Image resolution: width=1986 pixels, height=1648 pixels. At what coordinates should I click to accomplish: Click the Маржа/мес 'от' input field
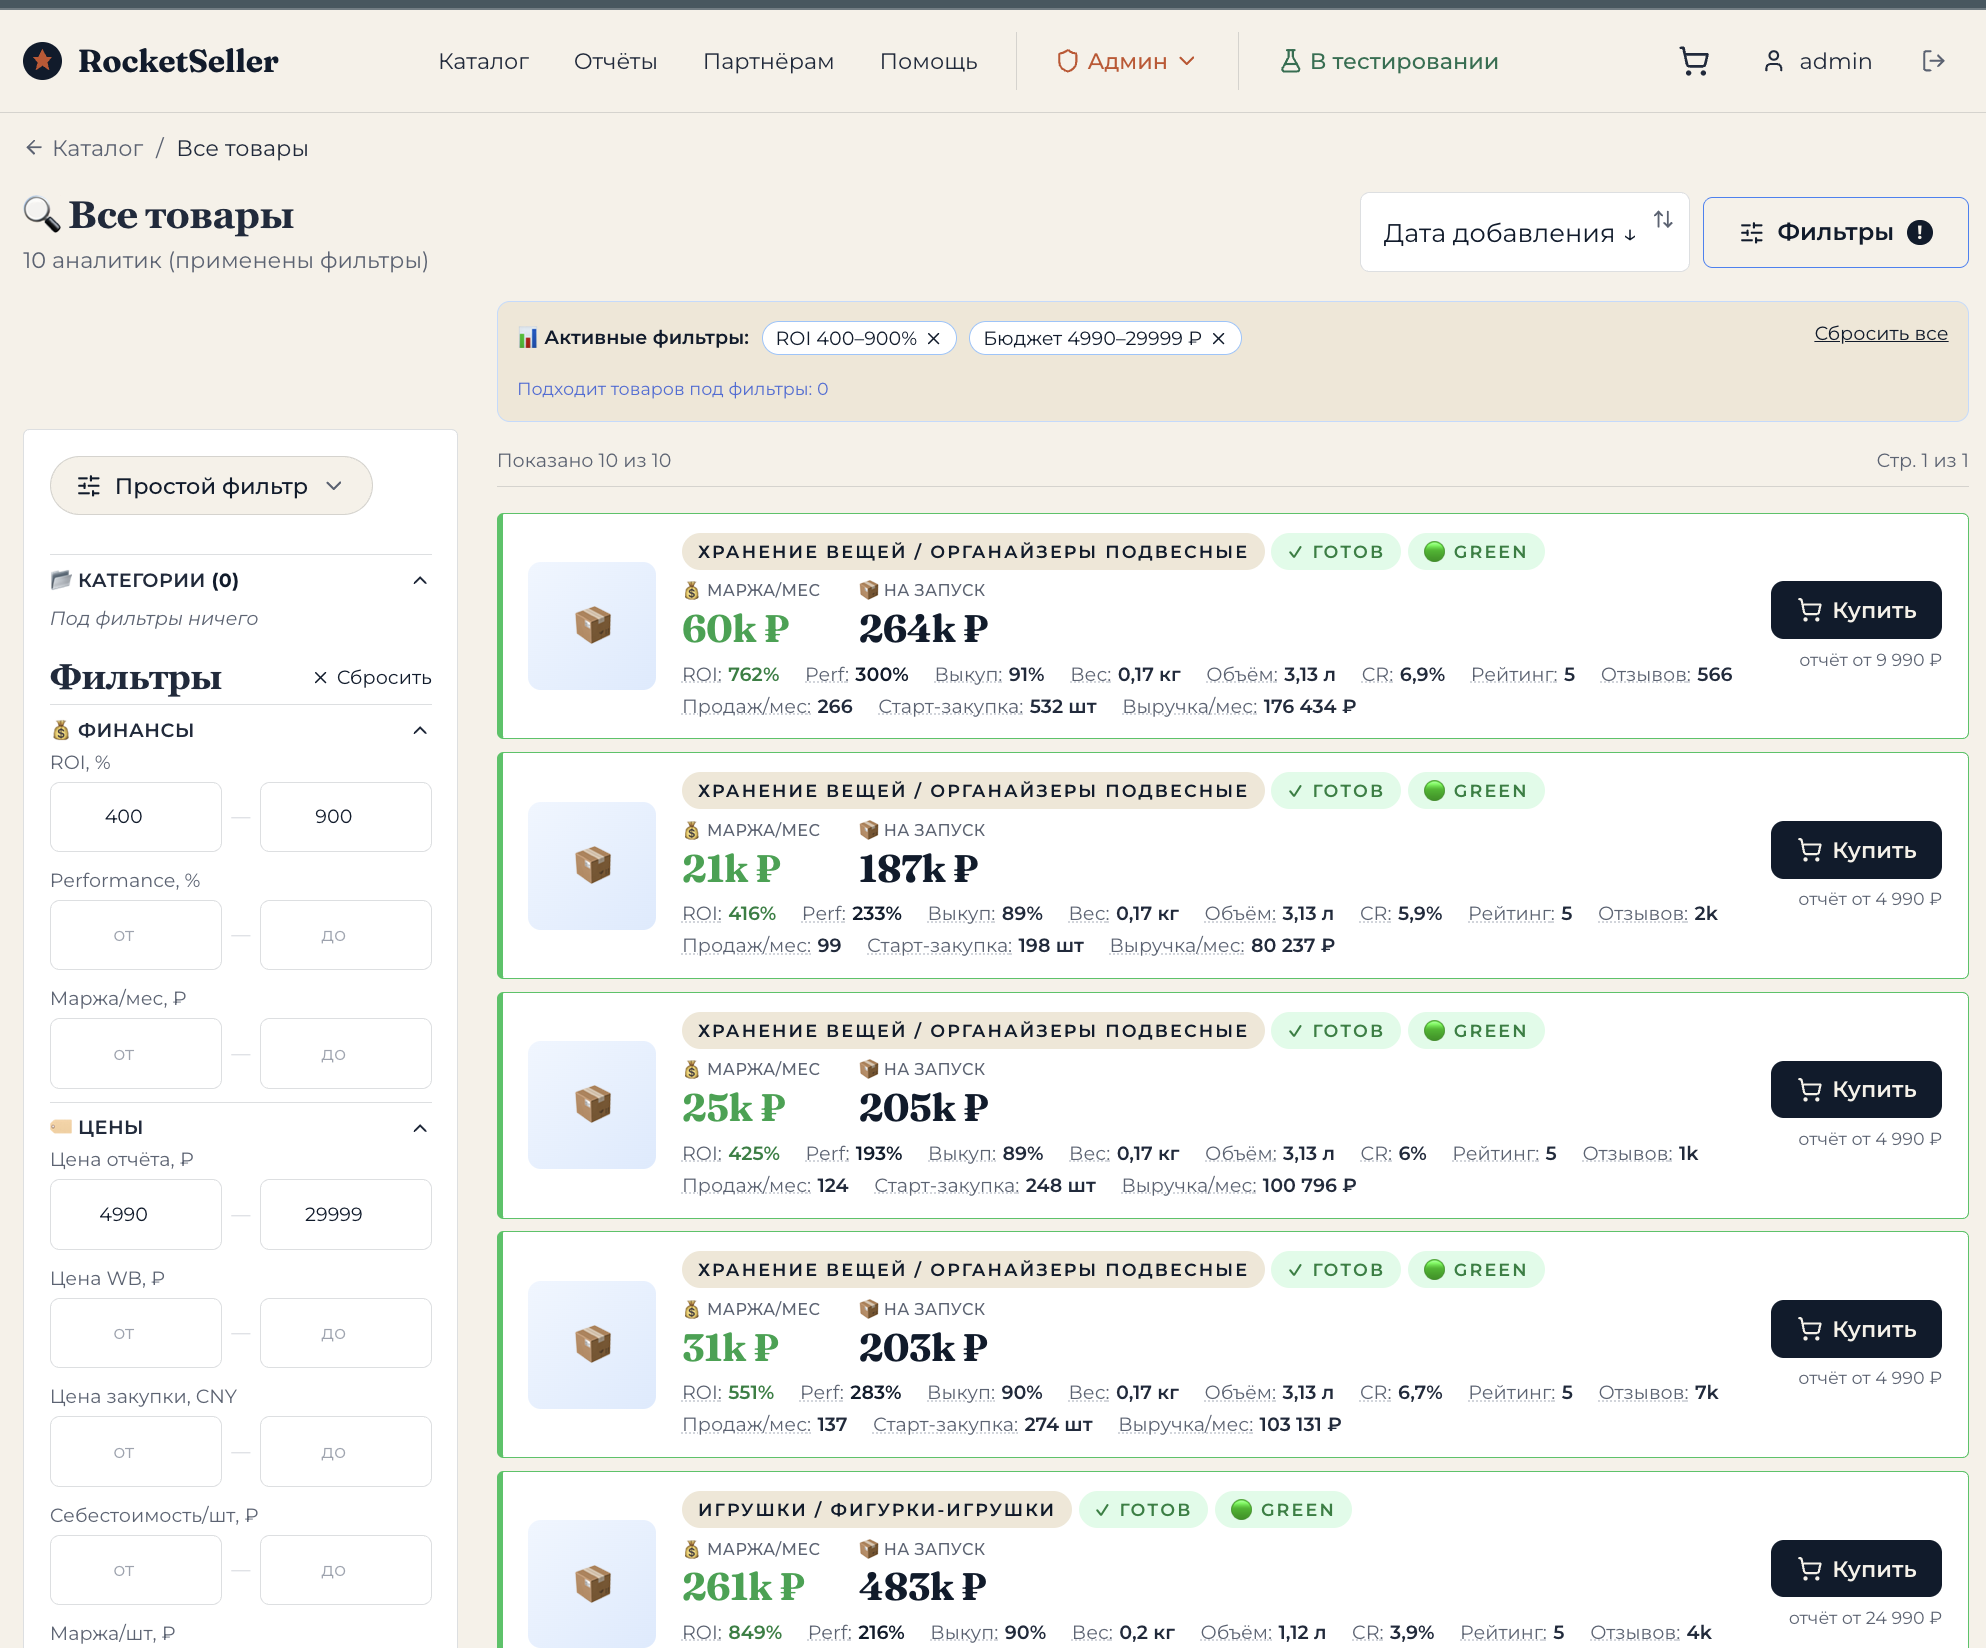(x=136, y=1054)
